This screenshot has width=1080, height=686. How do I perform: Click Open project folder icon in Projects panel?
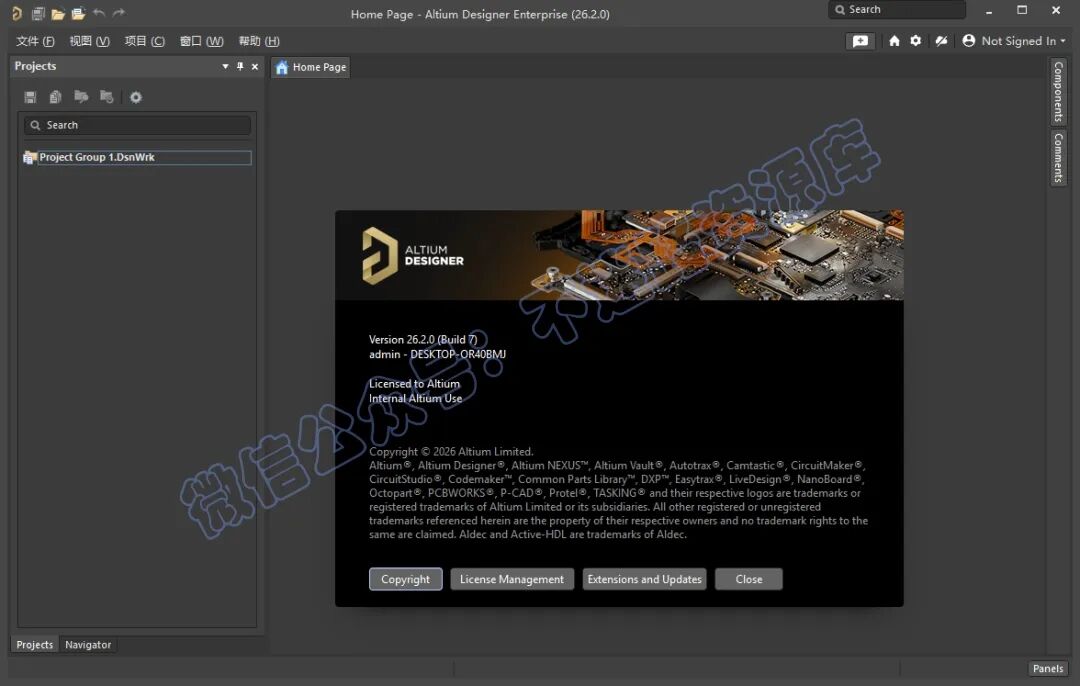(x=81, y=97)
